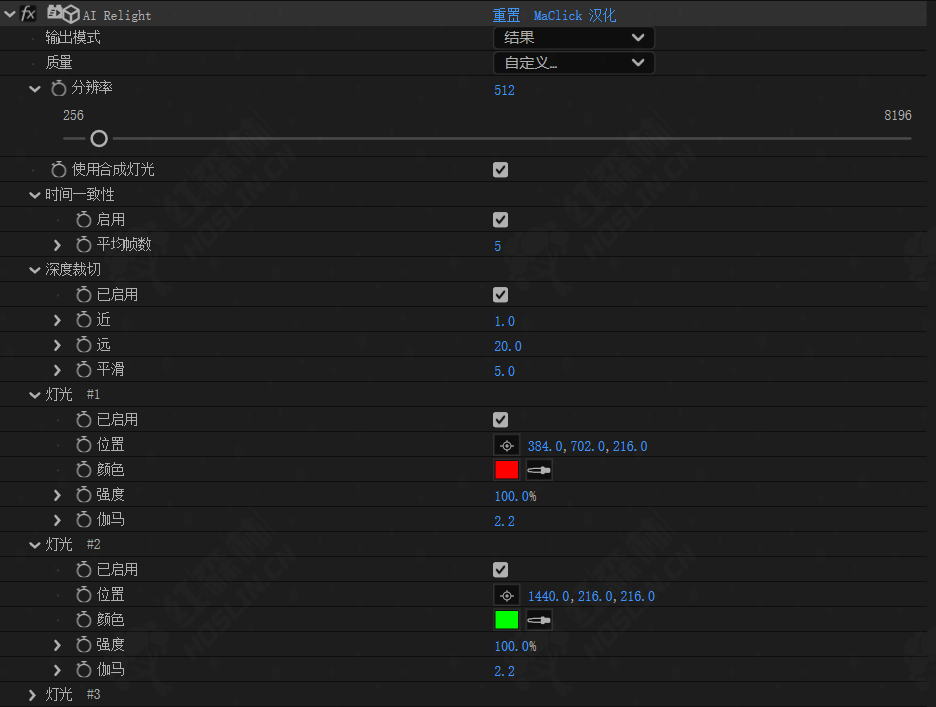Uncheck 已启用 under 深度裁切
The height and width of the screenshot is (707, 936).
tap(501, 295)
